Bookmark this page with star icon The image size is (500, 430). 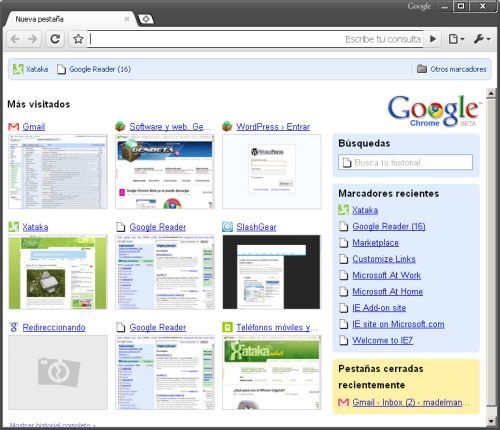pos(78,39)
